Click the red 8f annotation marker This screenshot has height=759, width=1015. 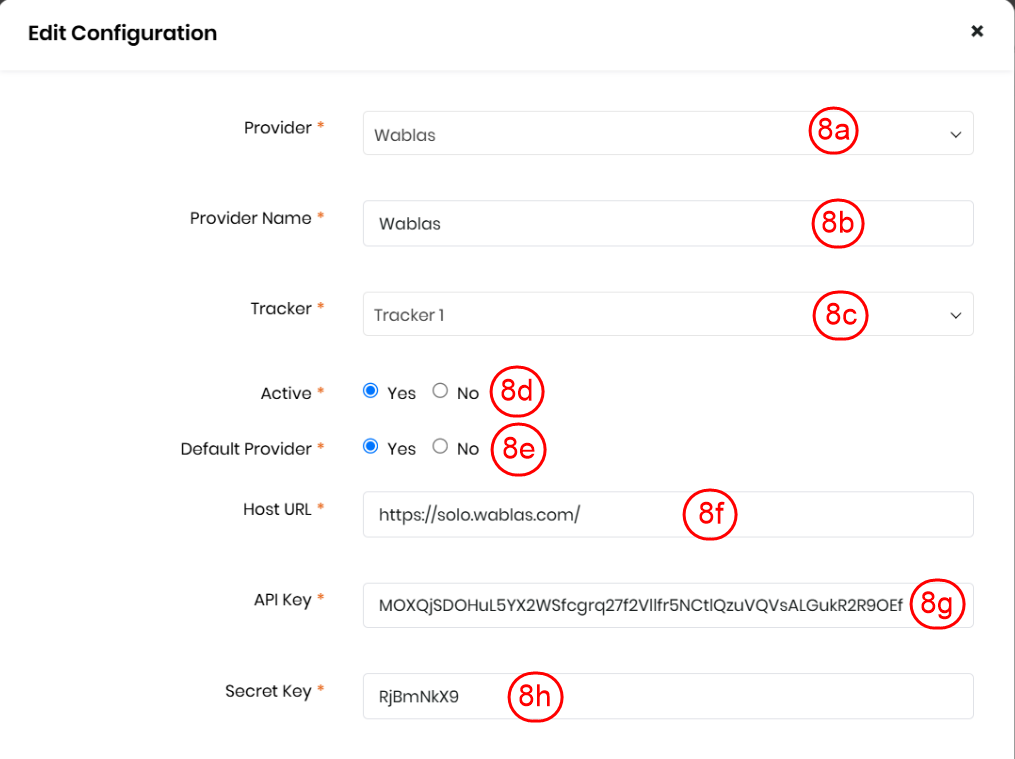point(710,514)
